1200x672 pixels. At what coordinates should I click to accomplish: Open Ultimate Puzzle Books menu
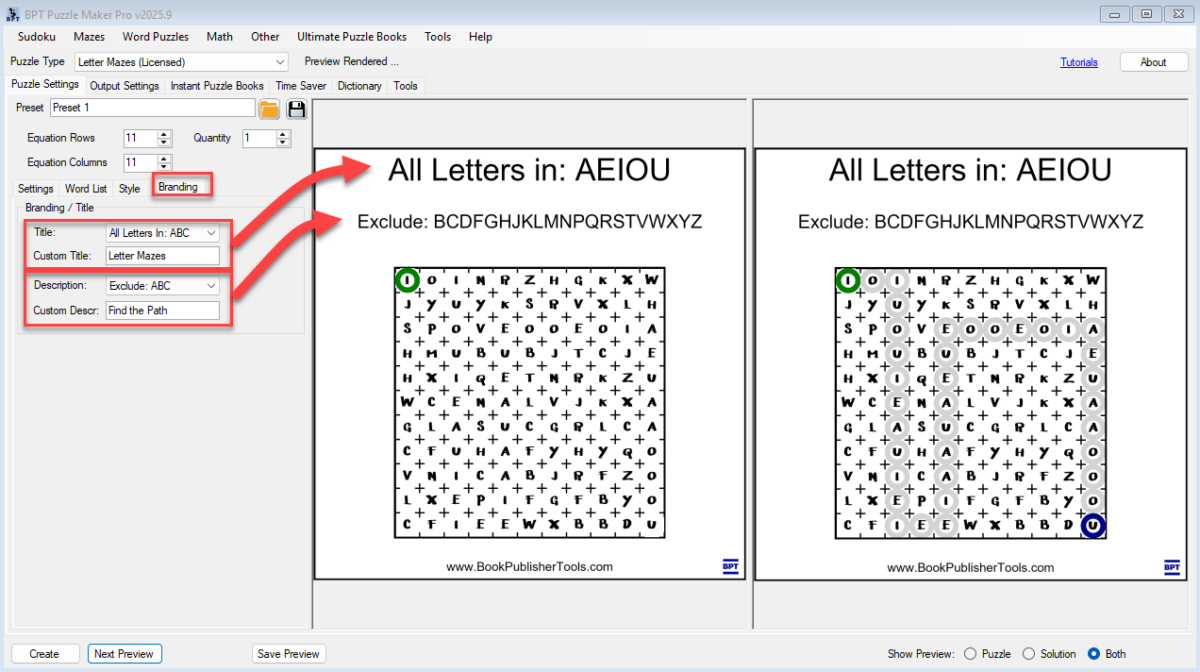pos(352,37)
